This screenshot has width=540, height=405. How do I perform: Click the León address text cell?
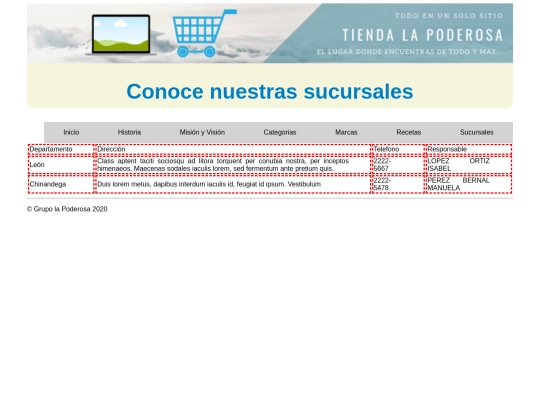(233, 165)
